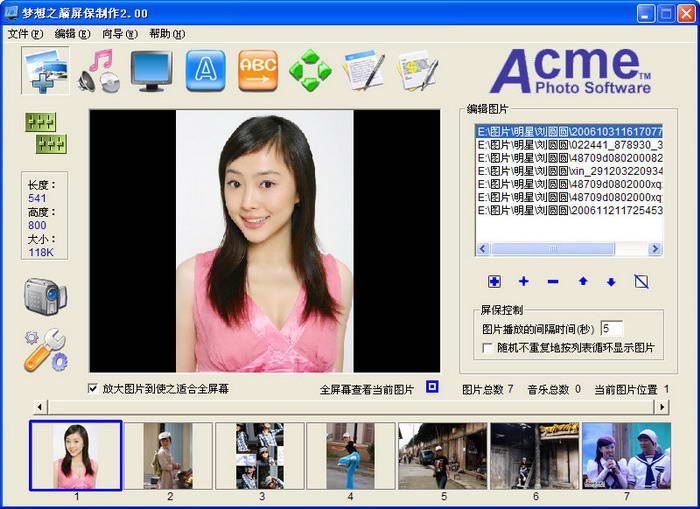This screenshot has width=700, height=509.
Task: Move selected image up with up arrow
Action: pos(583,282)
